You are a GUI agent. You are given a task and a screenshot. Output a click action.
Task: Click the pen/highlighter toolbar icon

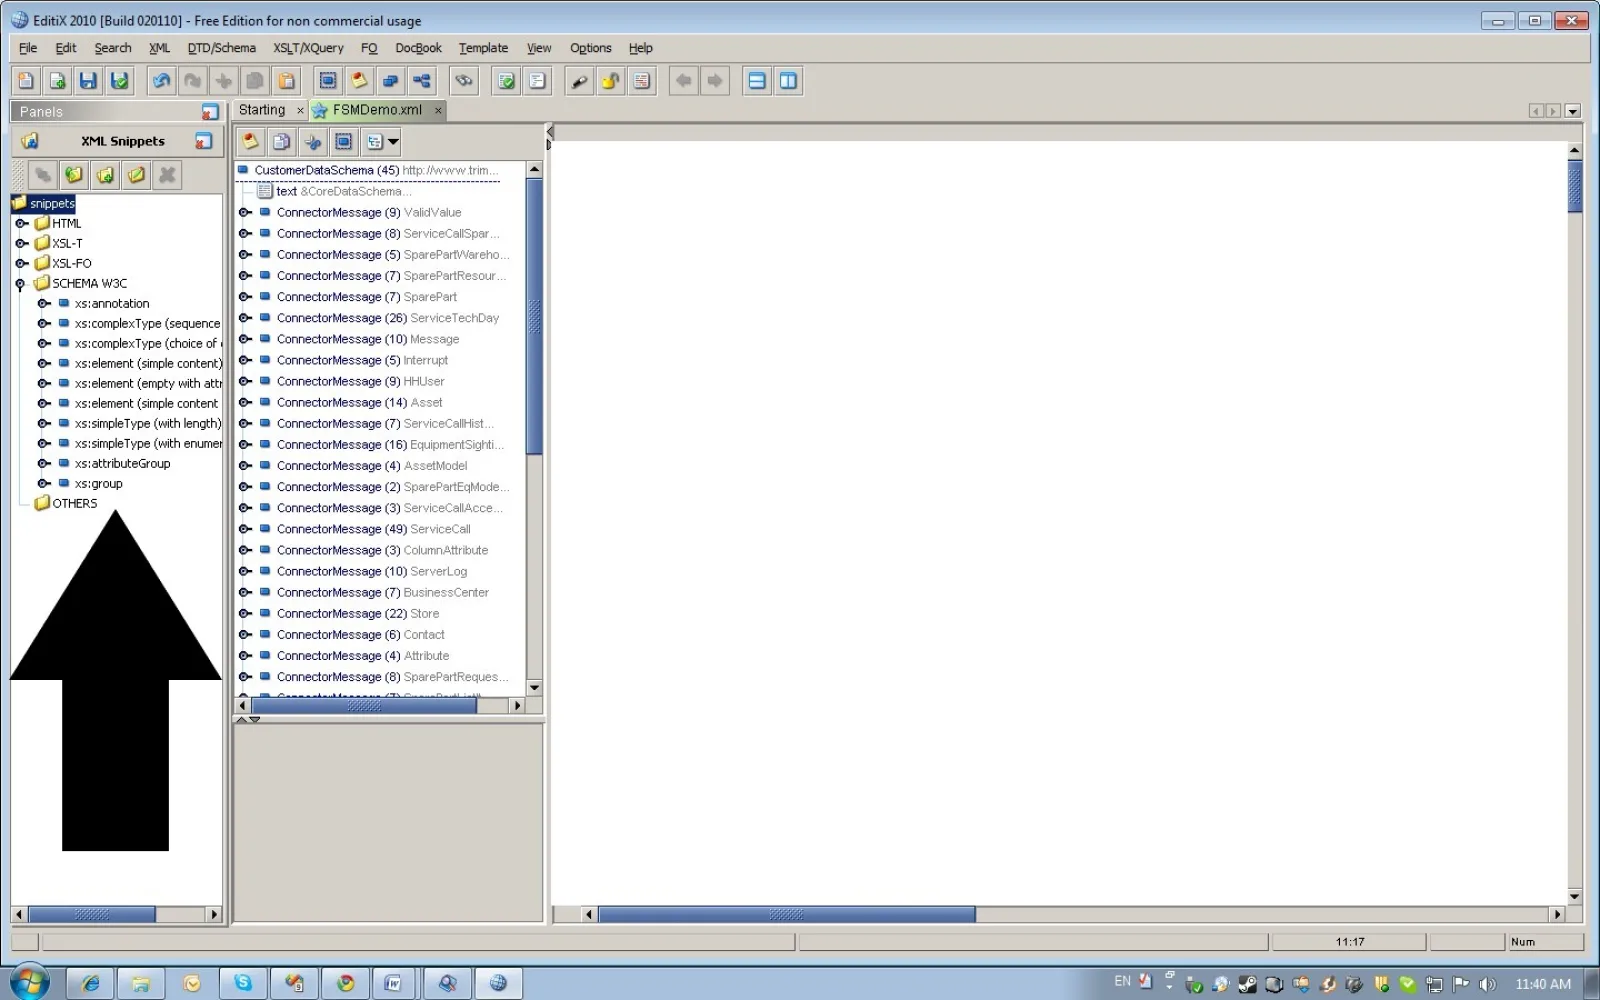click(579, 81)
